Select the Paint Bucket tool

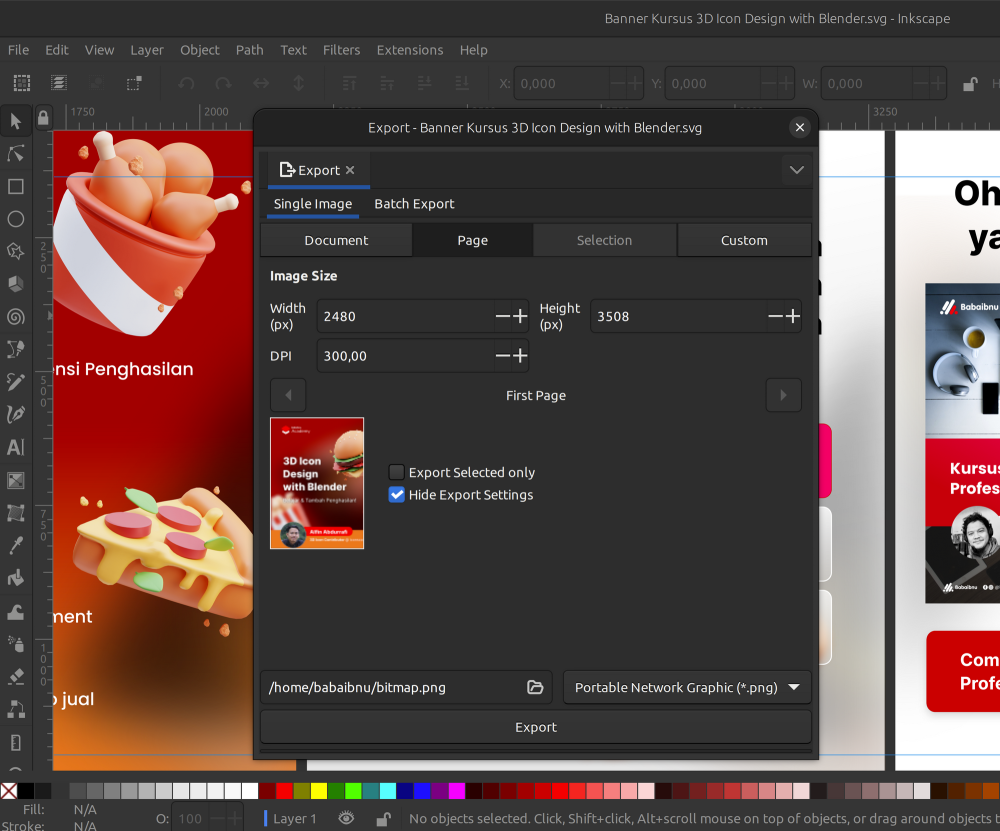16,577
